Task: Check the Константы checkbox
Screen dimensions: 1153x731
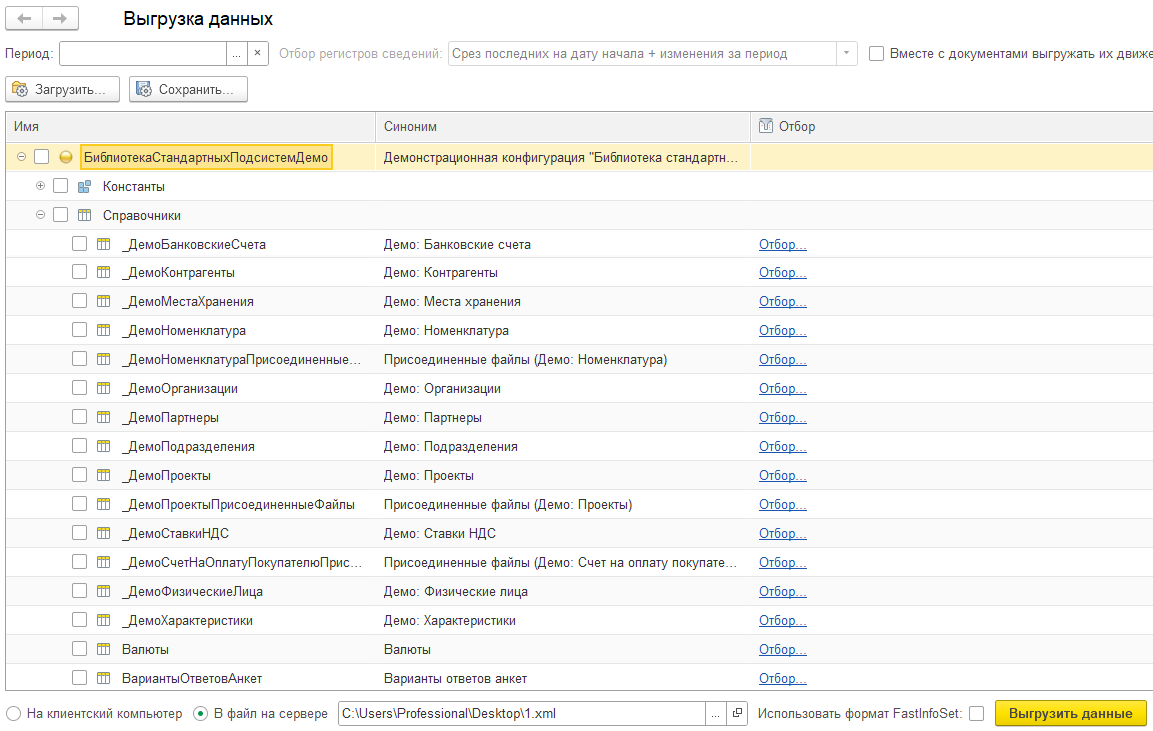Action: [60, 186]
